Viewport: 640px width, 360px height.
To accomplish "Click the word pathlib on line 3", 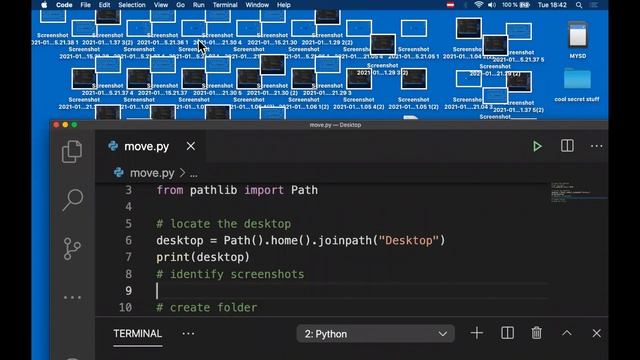I will [213, 190].
